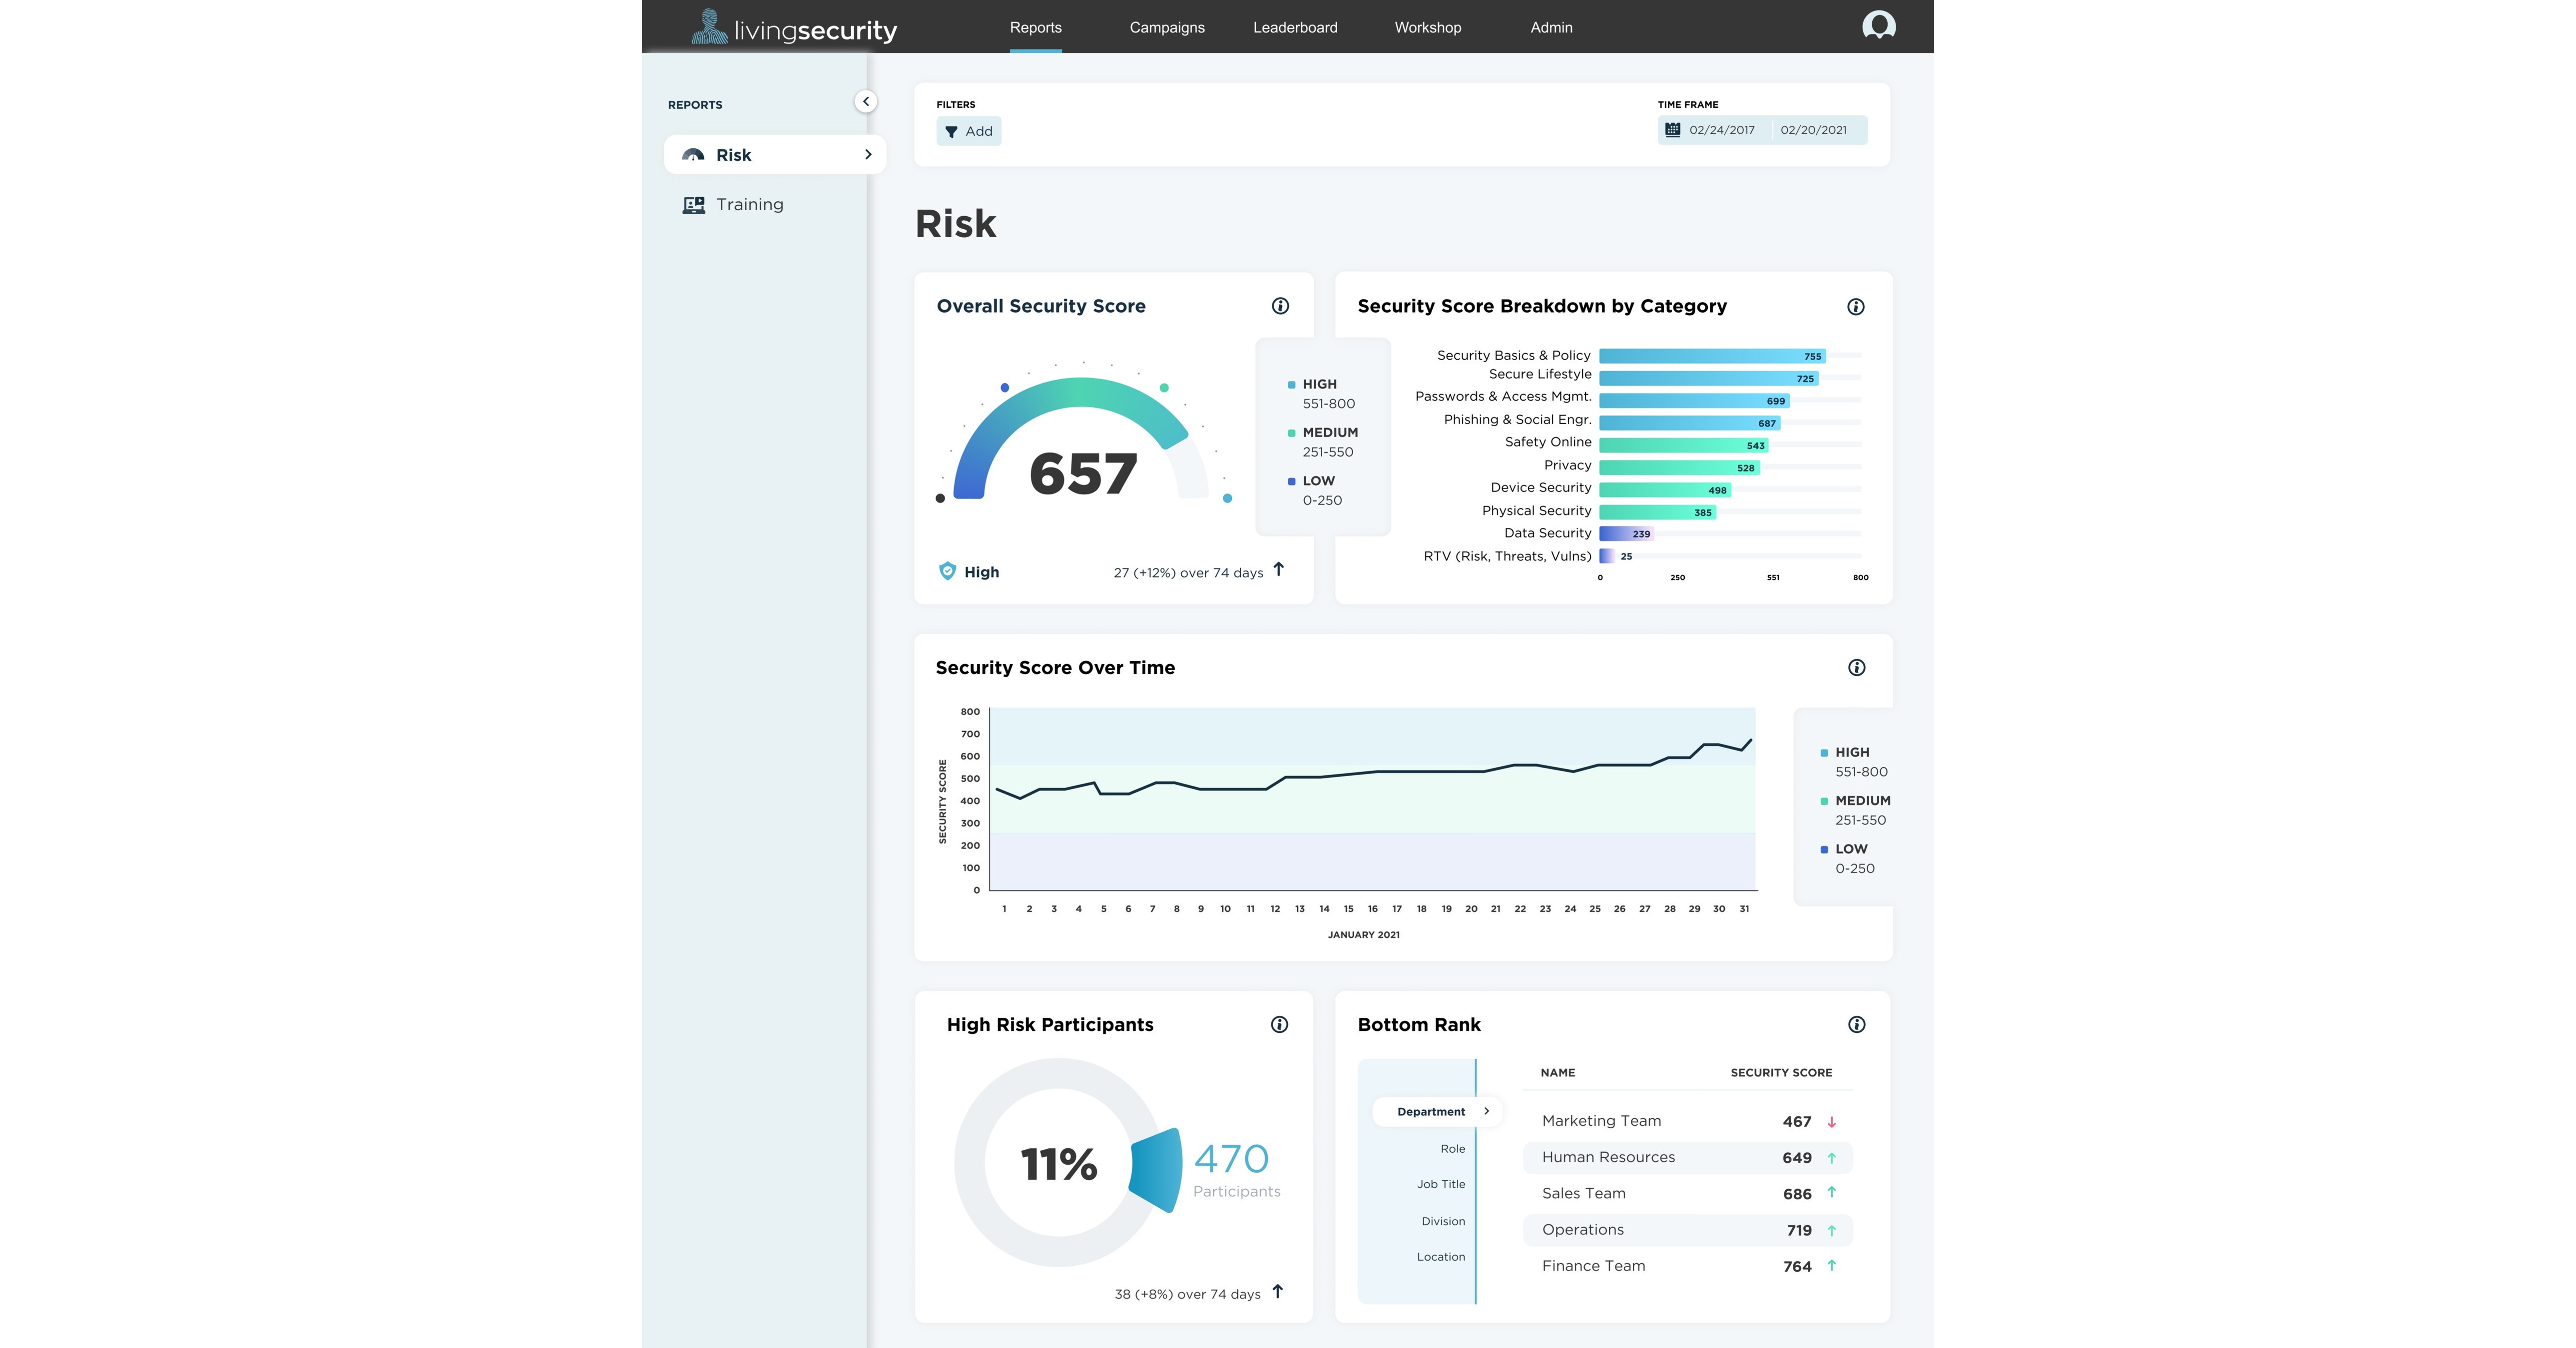Click the info icon on Security Score Over Time card
This screenshot has width=2576, height=1348.
click(1857, 668)
